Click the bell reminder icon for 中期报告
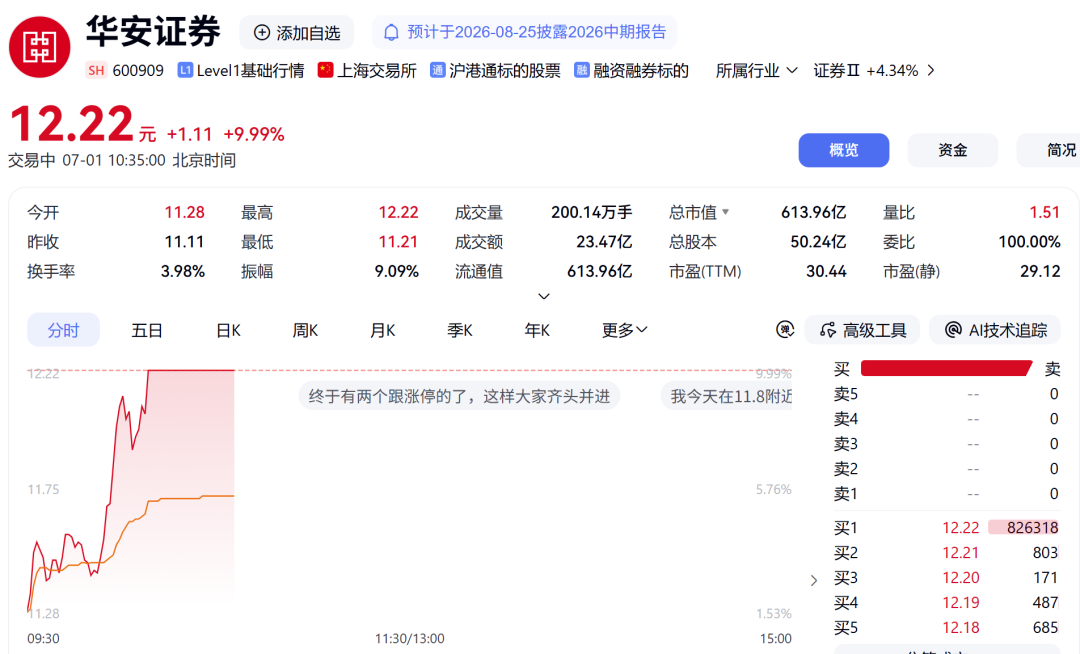 (x=391, y=32)
